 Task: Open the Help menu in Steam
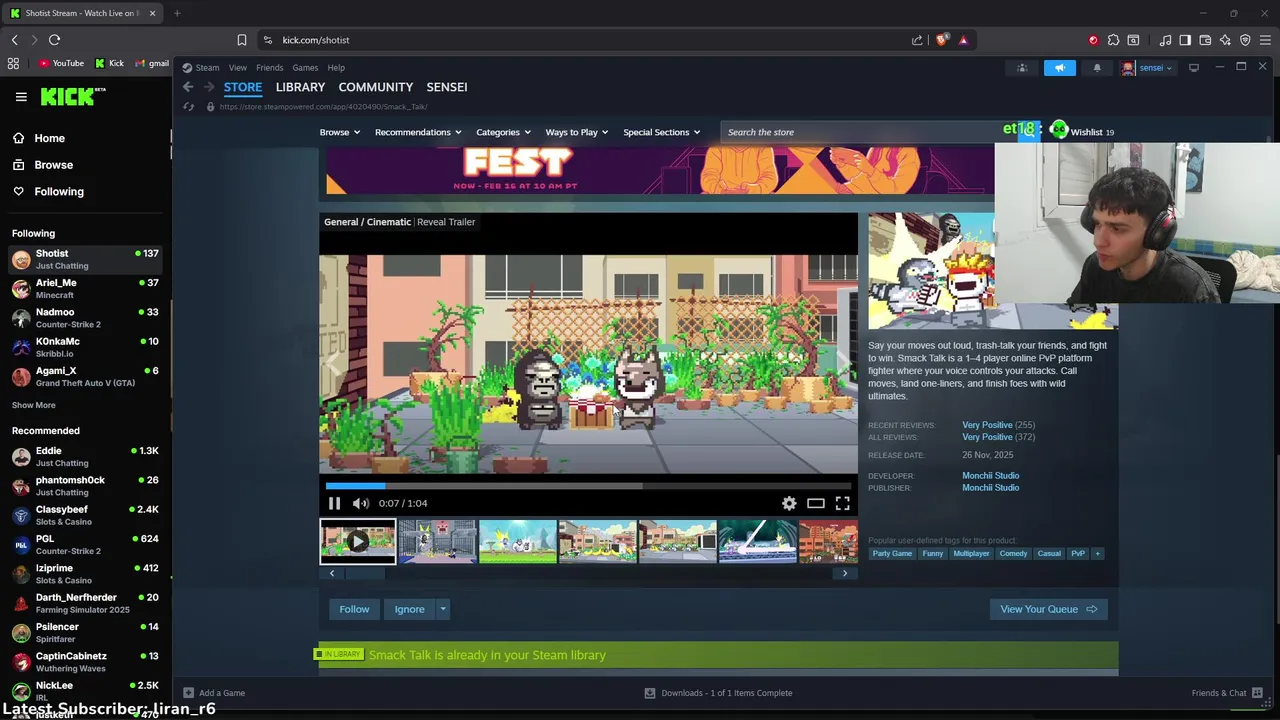pyautogui.click(x=336, y=68)
